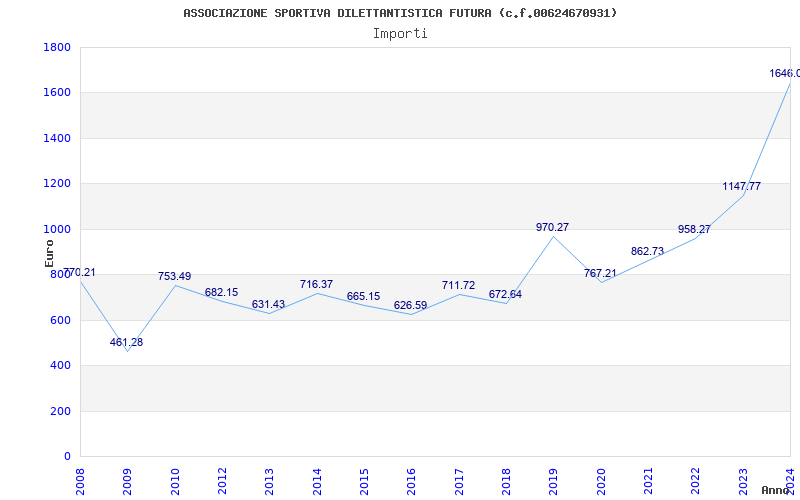Click the Euro axis title

(x=49, y=253)
